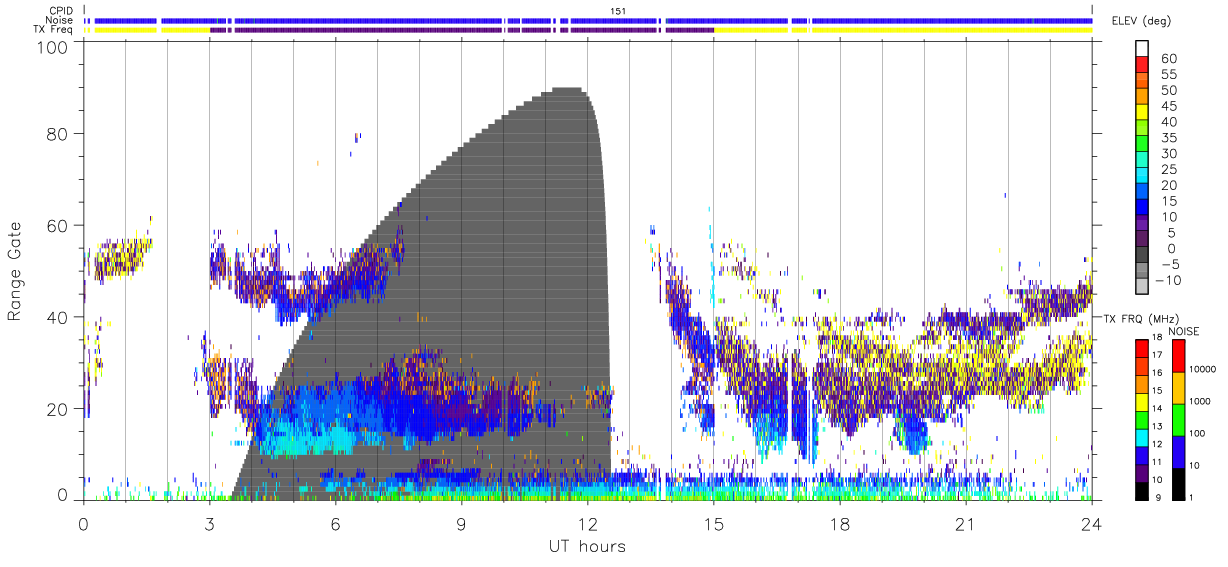Click the 80 tick label on the Range Gate axis
This screenshot has height=567, width=1228.
click(56, 134)
